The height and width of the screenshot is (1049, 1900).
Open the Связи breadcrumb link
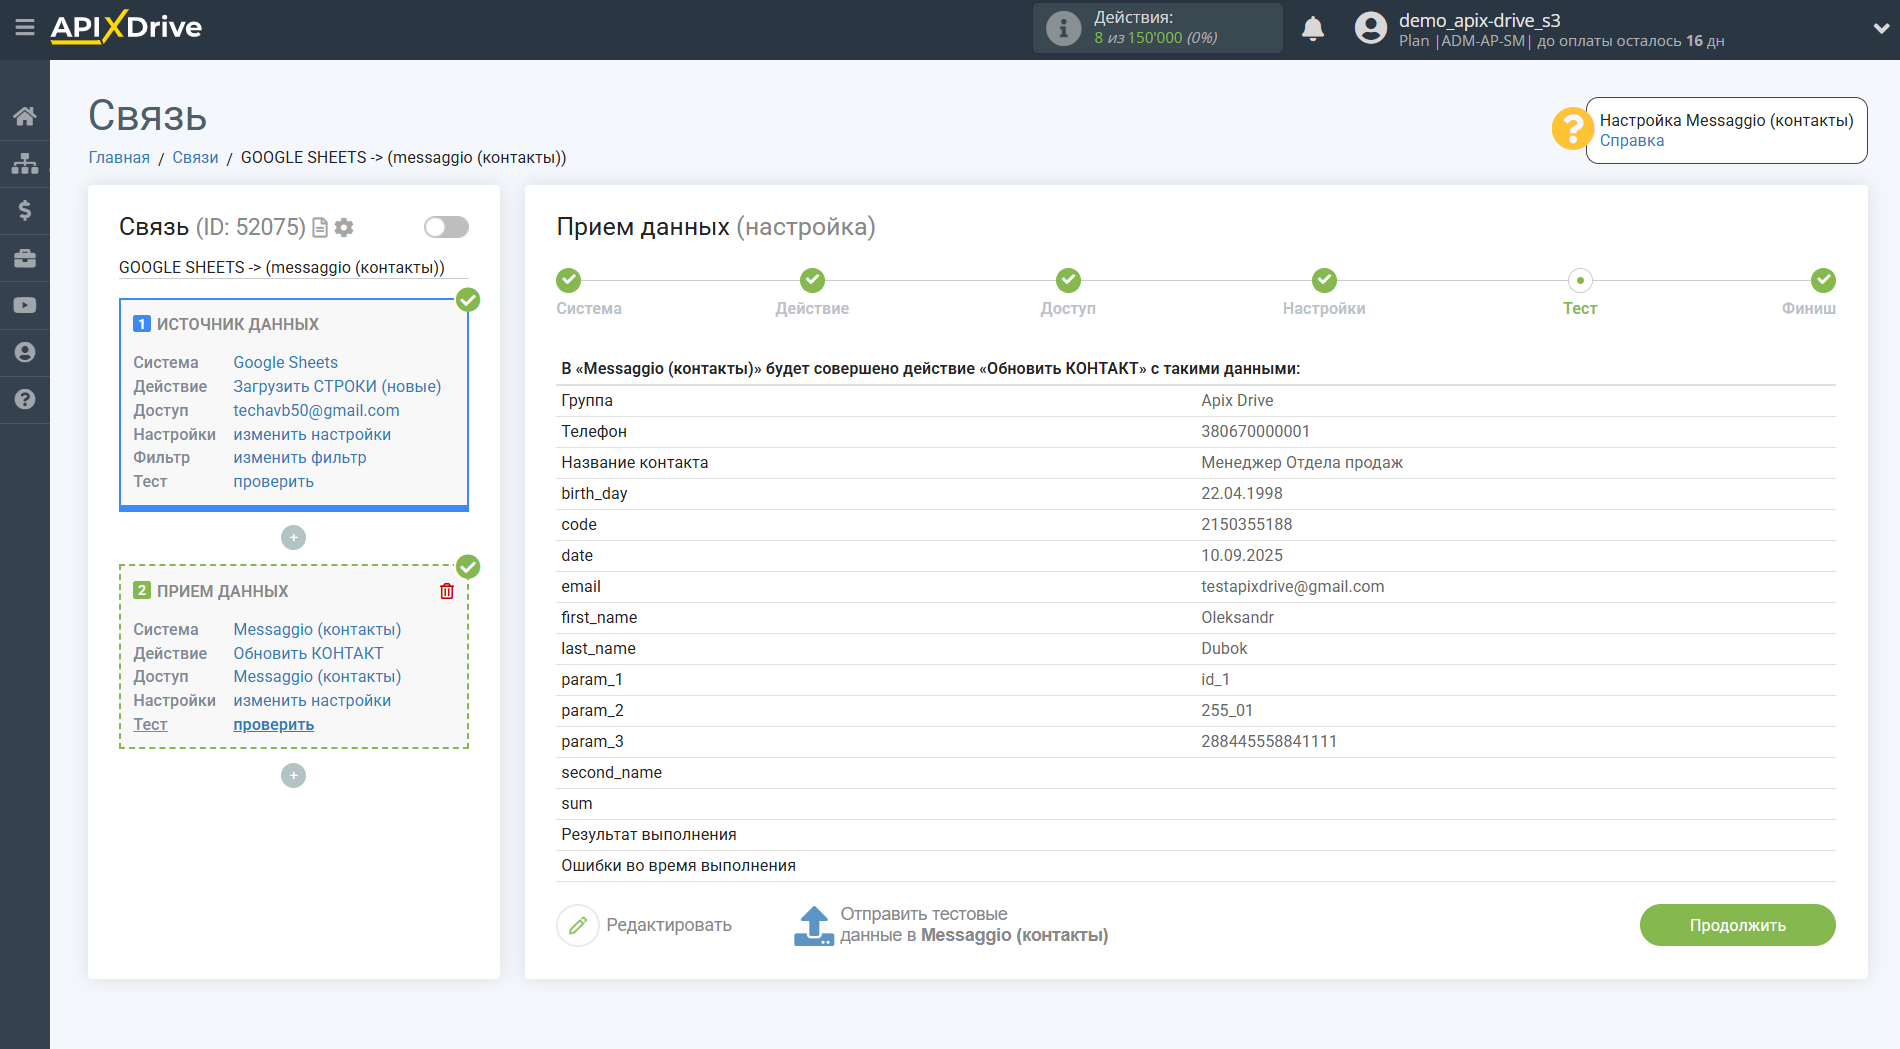point(195,158)
